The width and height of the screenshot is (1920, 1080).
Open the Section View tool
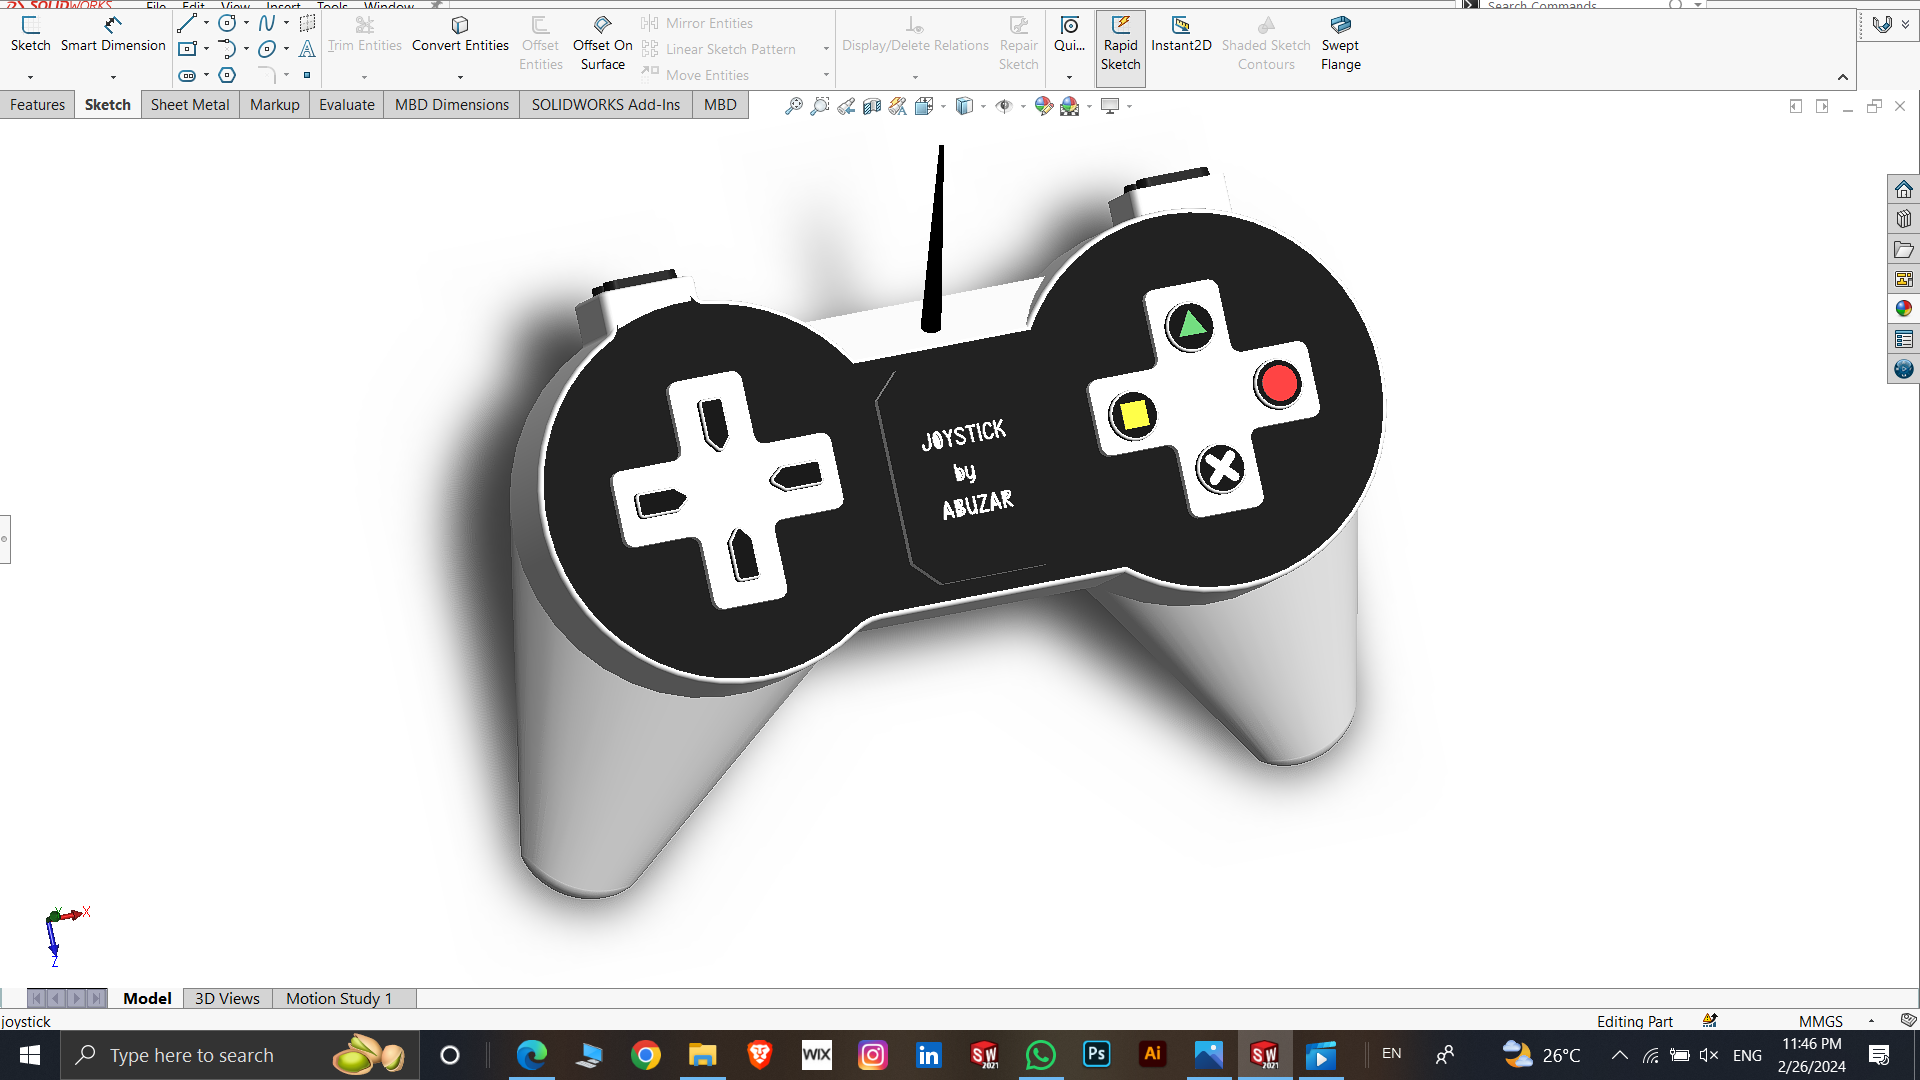click(x=872, y=106)
